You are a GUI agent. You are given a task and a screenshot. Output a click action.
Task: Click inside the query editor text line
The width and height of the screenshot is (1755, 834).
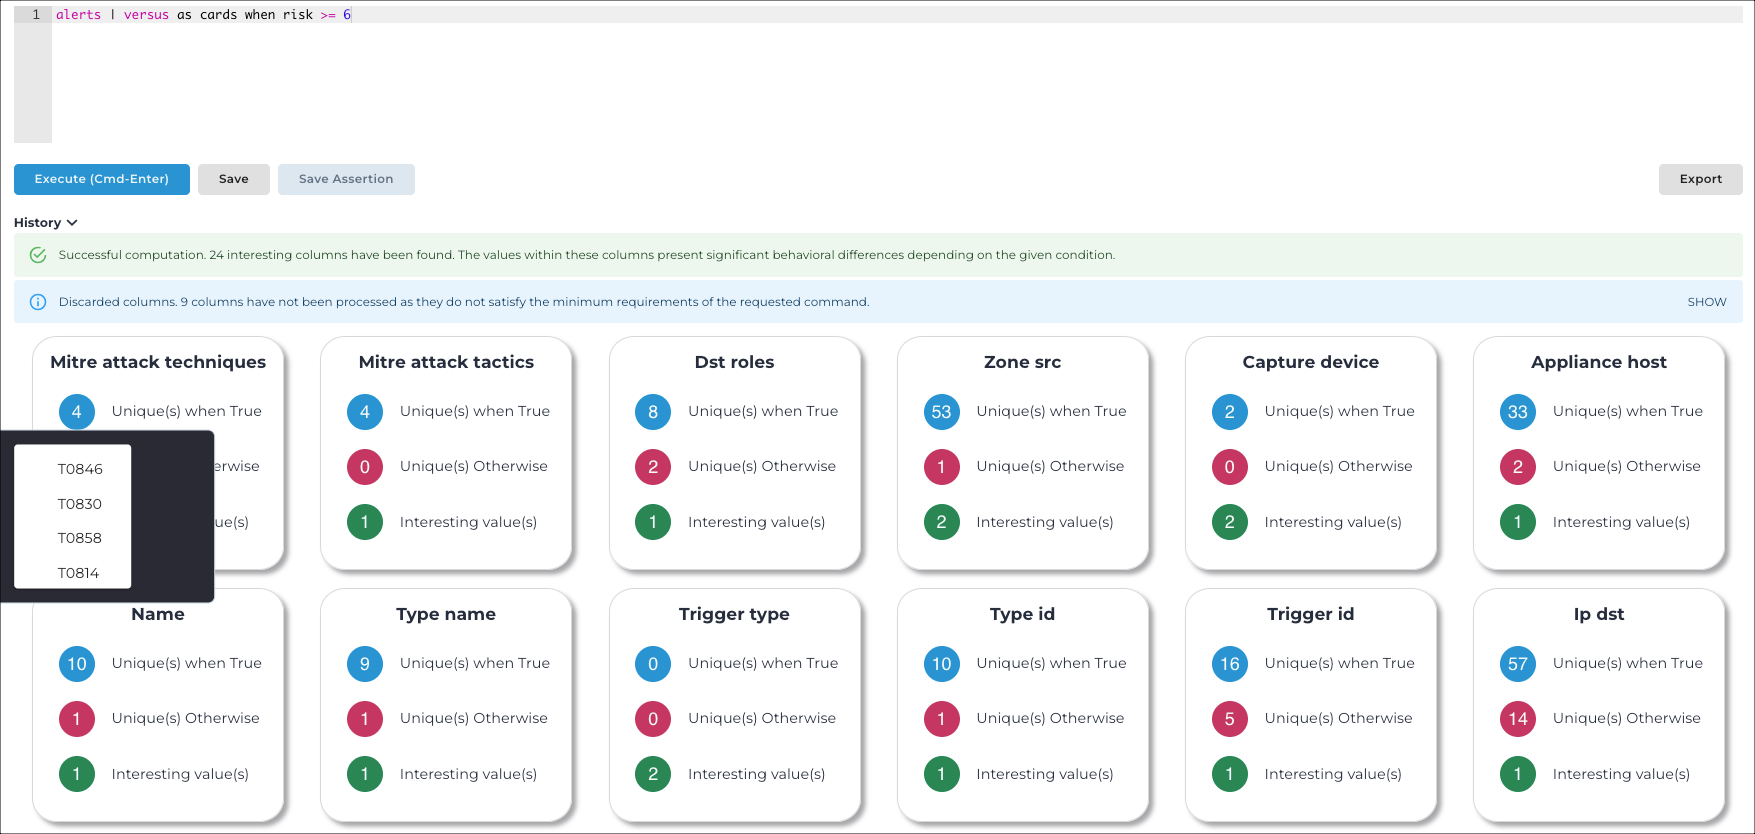(x=897, y=15)
